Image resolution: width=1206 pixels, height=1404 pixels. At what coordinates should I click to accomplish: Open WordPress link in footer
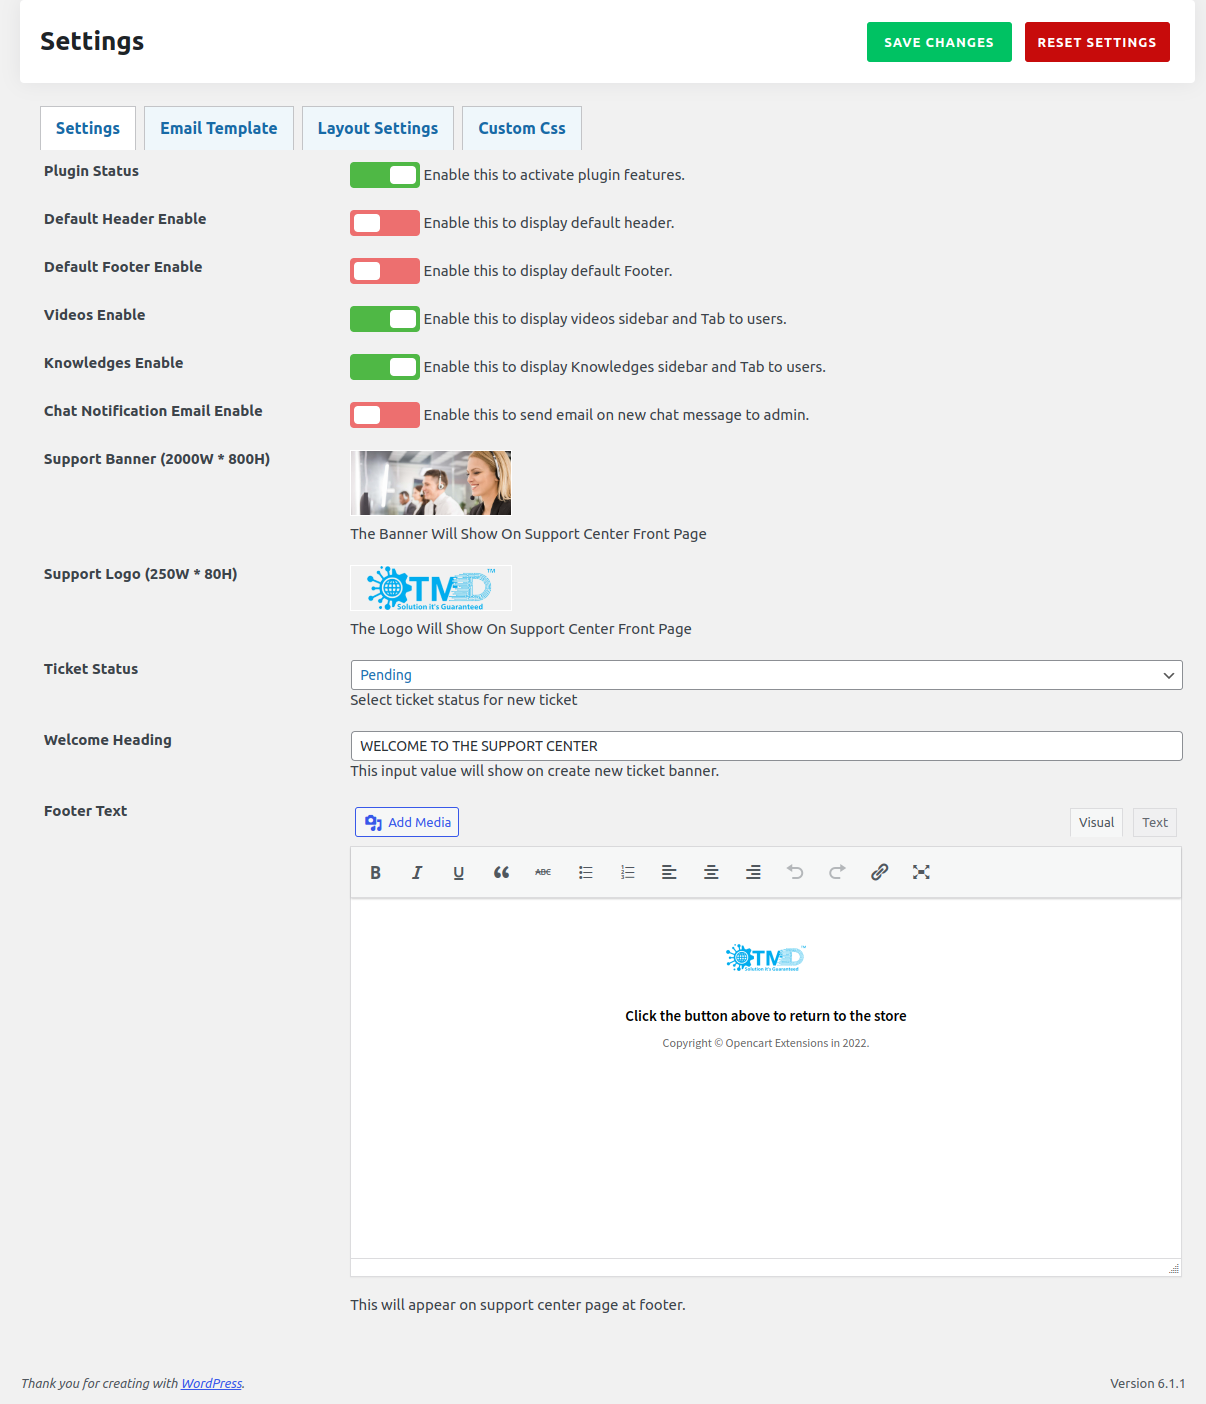211,1384
